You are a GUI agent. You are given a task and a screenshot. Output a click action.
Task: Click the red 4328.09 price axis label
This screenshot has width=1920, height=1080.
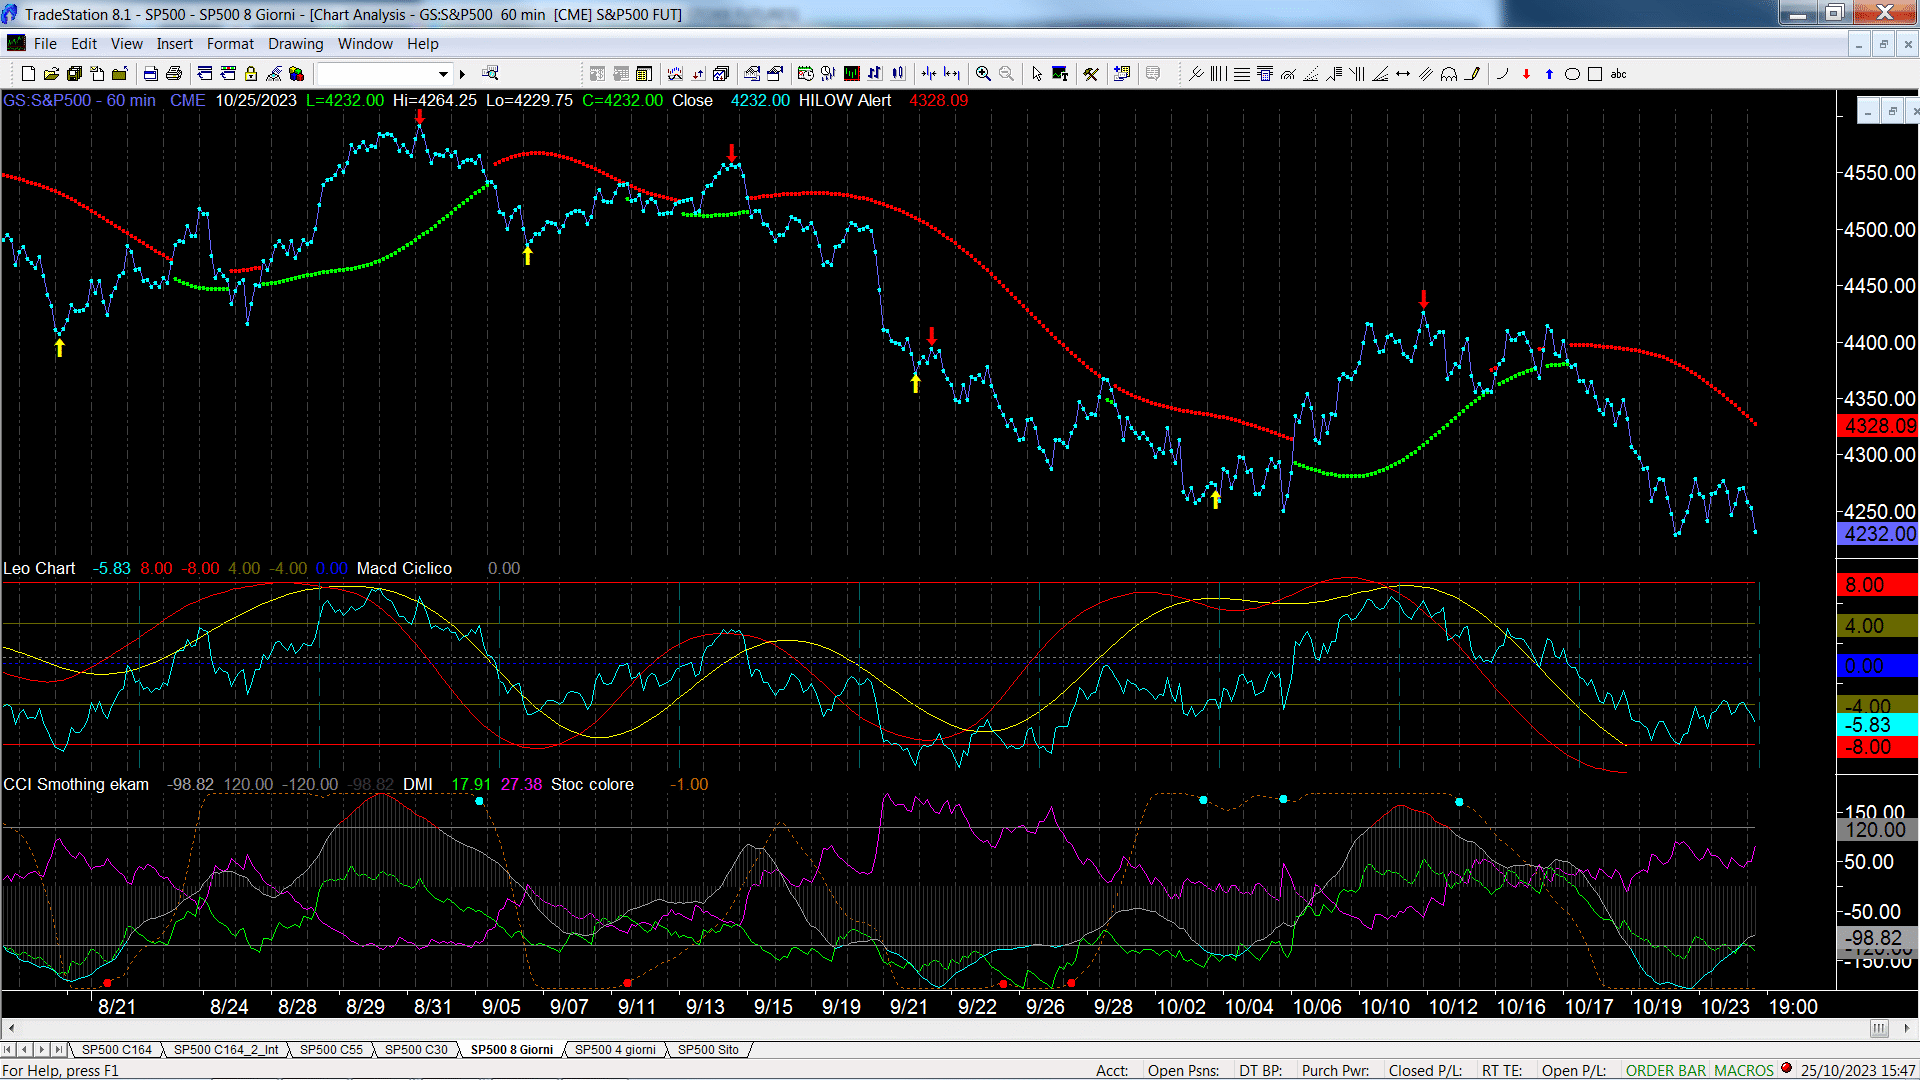click(1878, 426)
